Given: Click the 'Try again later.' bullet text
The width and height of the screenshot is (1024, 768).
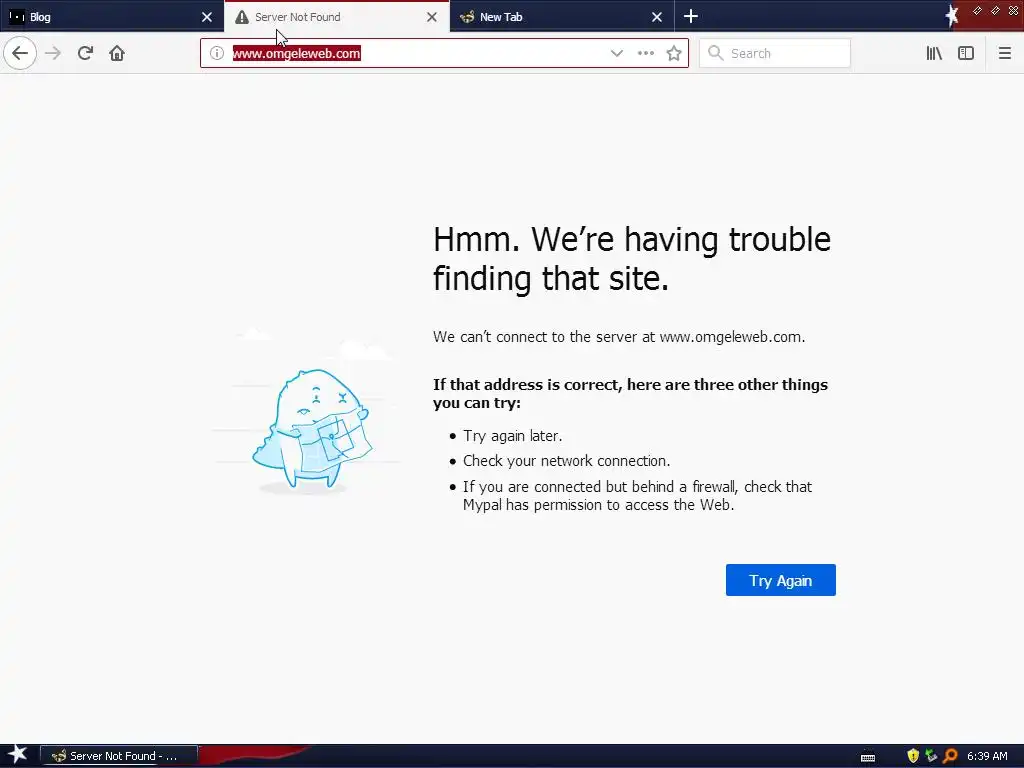Looking at the screenshot, I should [x=513, y=436].
